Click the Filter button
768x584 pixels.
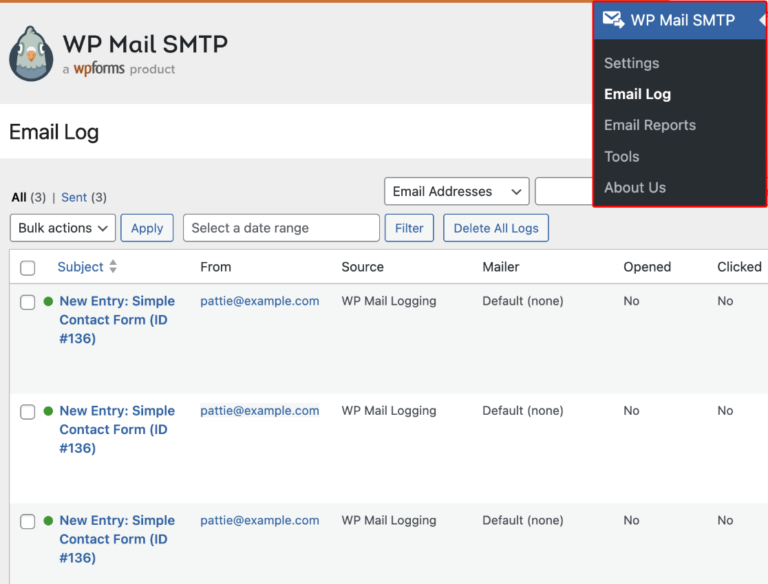pos(409,228)
